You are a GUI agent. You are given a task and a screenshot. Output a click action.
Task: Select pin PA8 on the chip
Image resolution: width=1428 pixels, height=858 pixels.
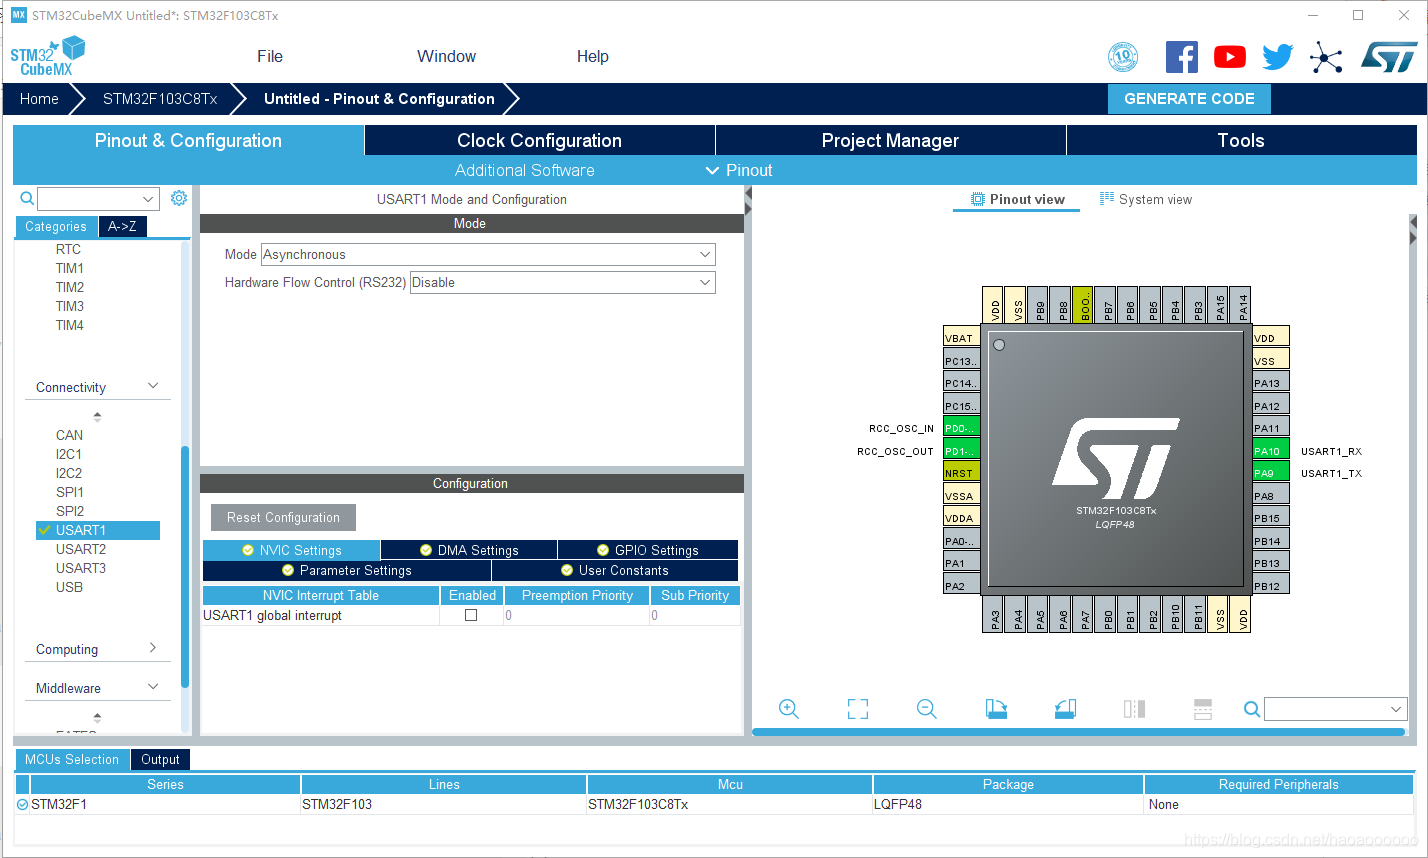click(x=1271, y=496)
